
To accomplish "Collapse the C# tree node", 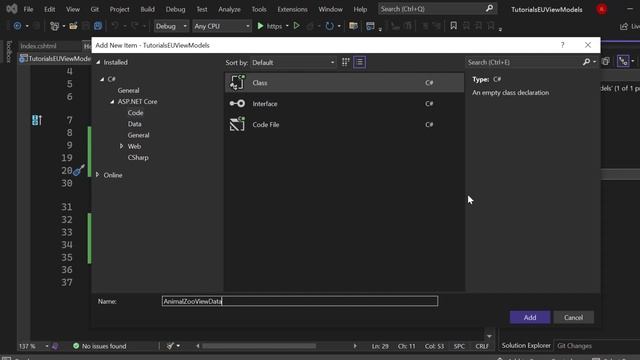I will click(102, 79).
